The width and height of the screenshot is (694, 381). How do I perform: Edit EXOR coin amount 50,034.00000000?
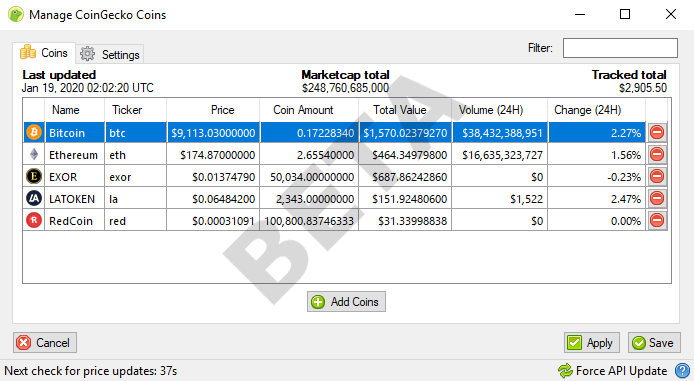(x=309, y=177)
